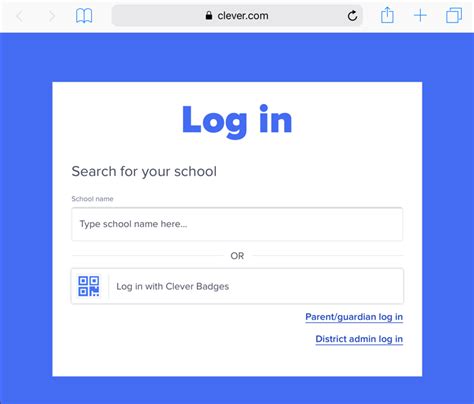Open the Parent/guardian log in link
This screenshot has width=474, height=404.
click(354, 317)
